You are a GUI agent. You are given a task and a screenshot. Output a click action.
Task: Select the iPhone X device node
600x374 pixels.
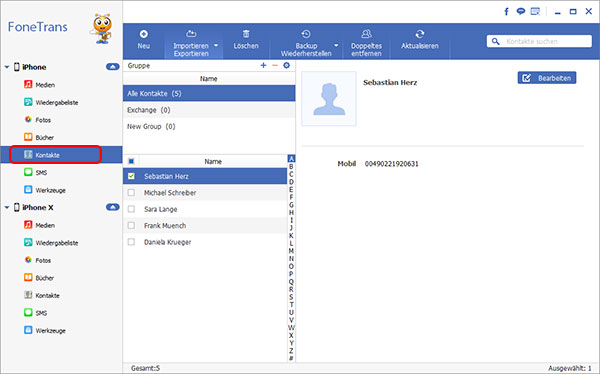point(38,207)
